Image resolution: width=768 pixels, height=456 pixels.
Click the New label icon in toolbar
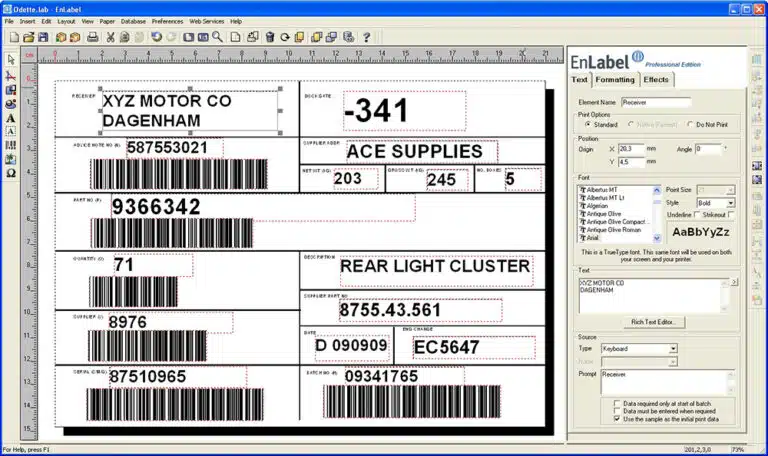coord(14,37)
